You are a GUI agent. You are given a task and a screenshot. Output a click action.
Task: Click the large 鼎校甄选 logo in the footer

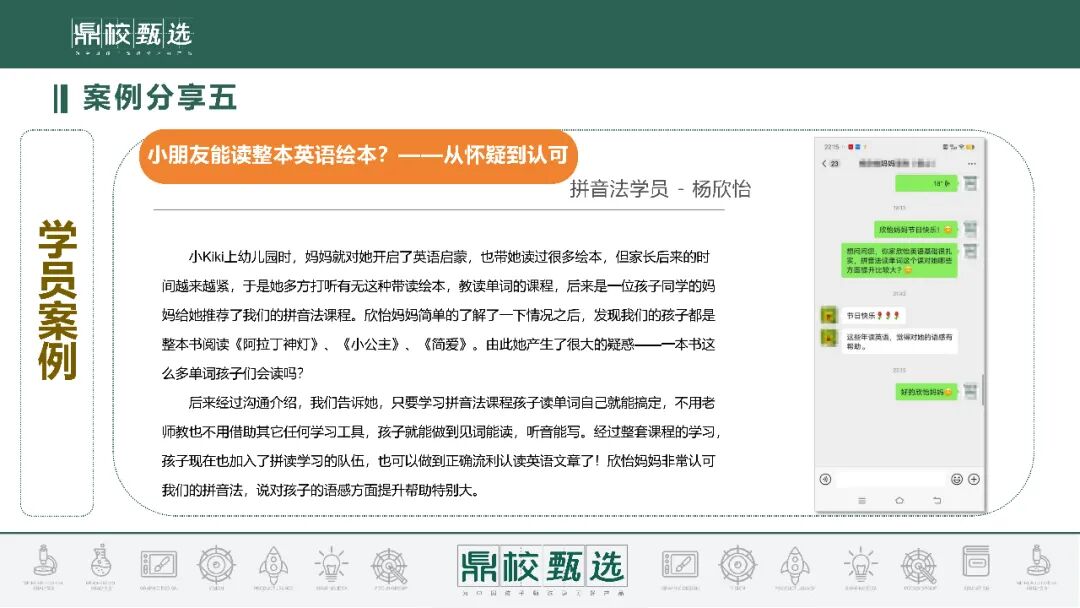point(542,567)
